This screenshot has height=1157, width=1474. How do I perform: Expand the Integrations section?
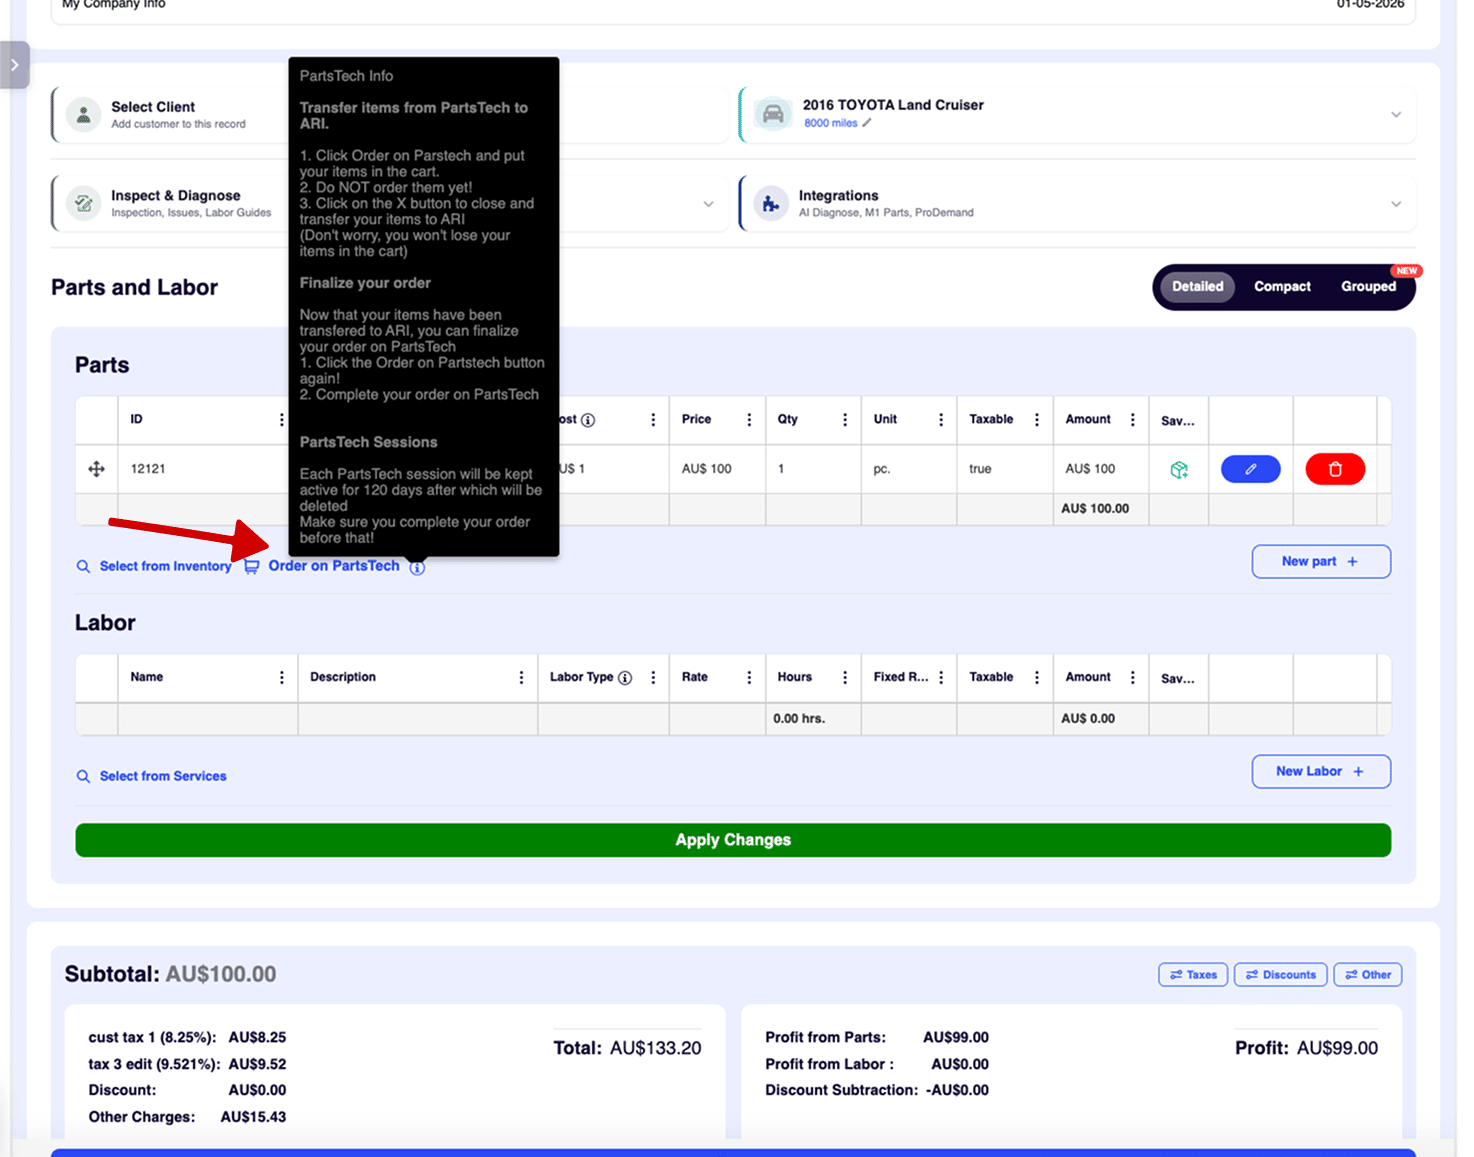tap(1395, 204)
